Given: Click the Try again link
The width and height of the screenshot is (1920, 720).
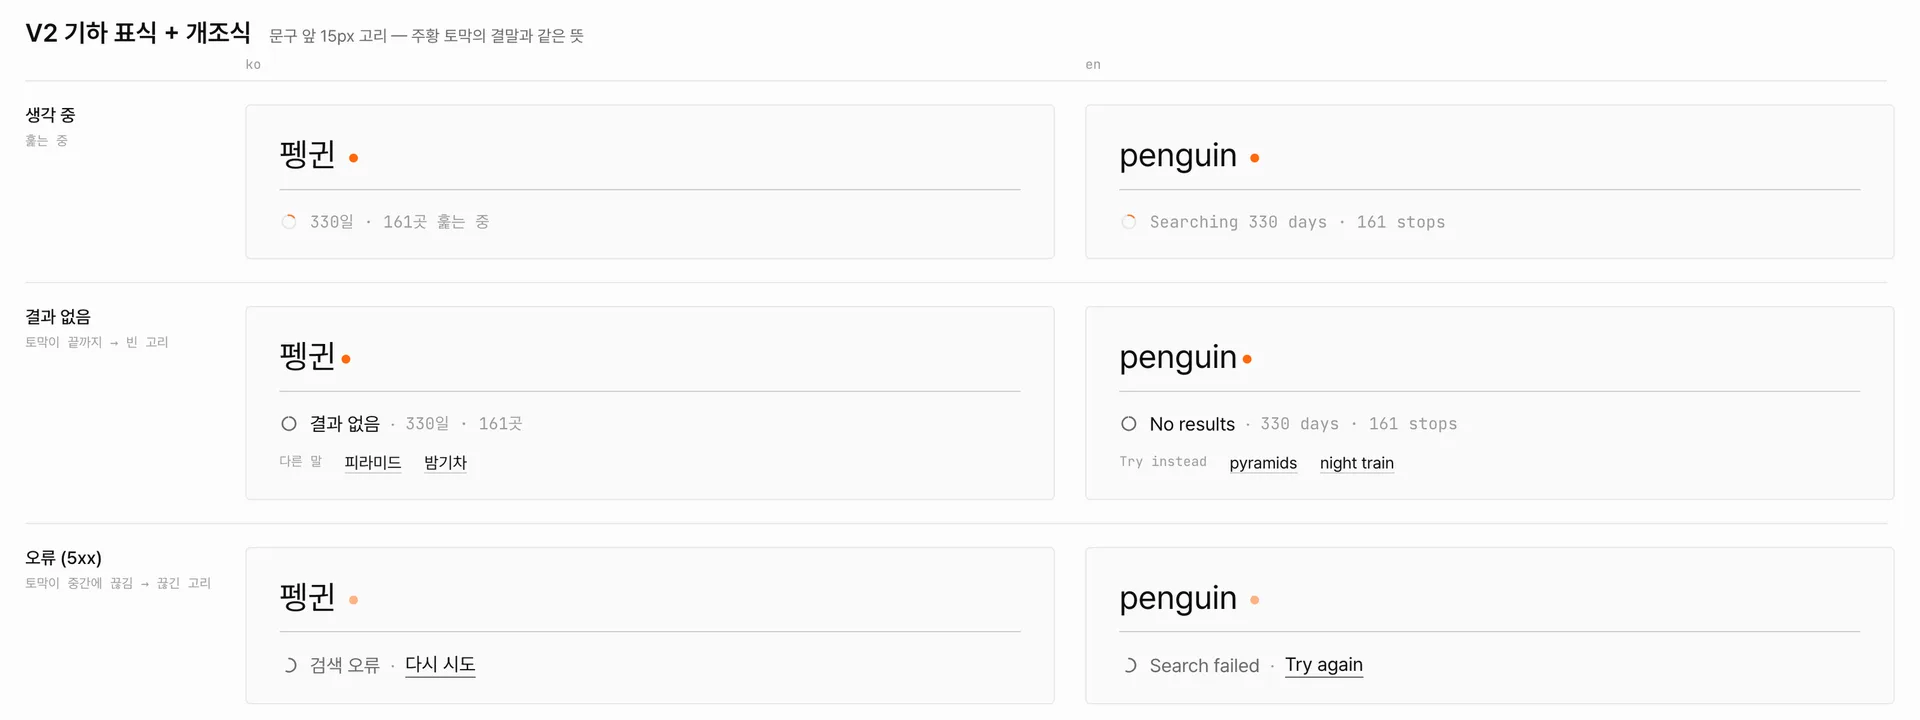Looking at the screenshot, I should coord(1324,665).
